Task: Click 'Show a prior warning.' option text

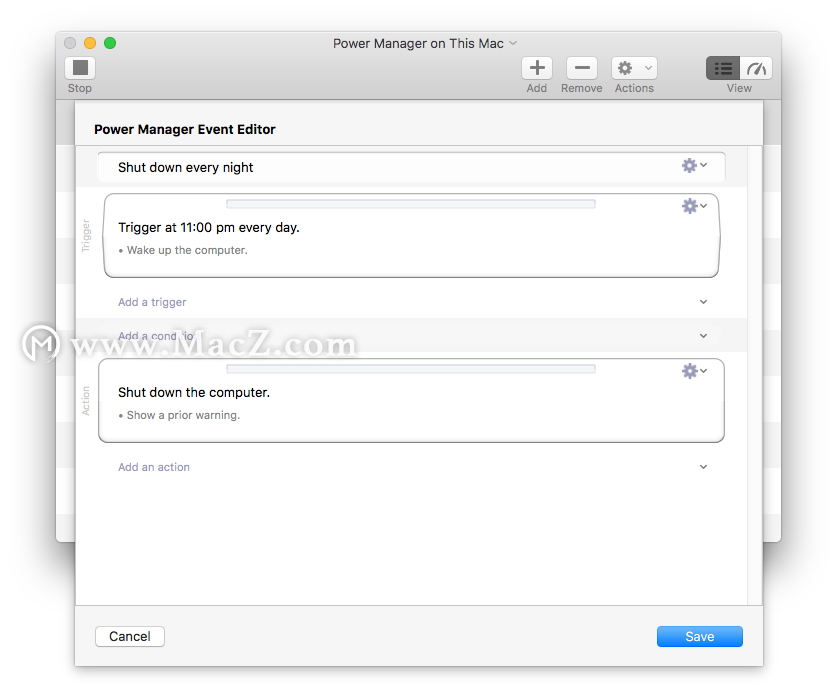Action: pos(183,415)
